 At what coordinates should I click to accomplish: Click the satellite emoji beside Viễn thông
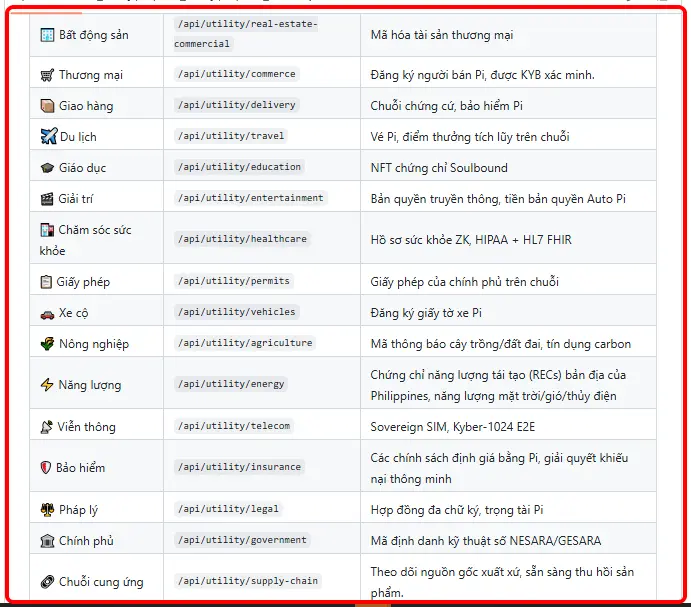coord(46,427)
